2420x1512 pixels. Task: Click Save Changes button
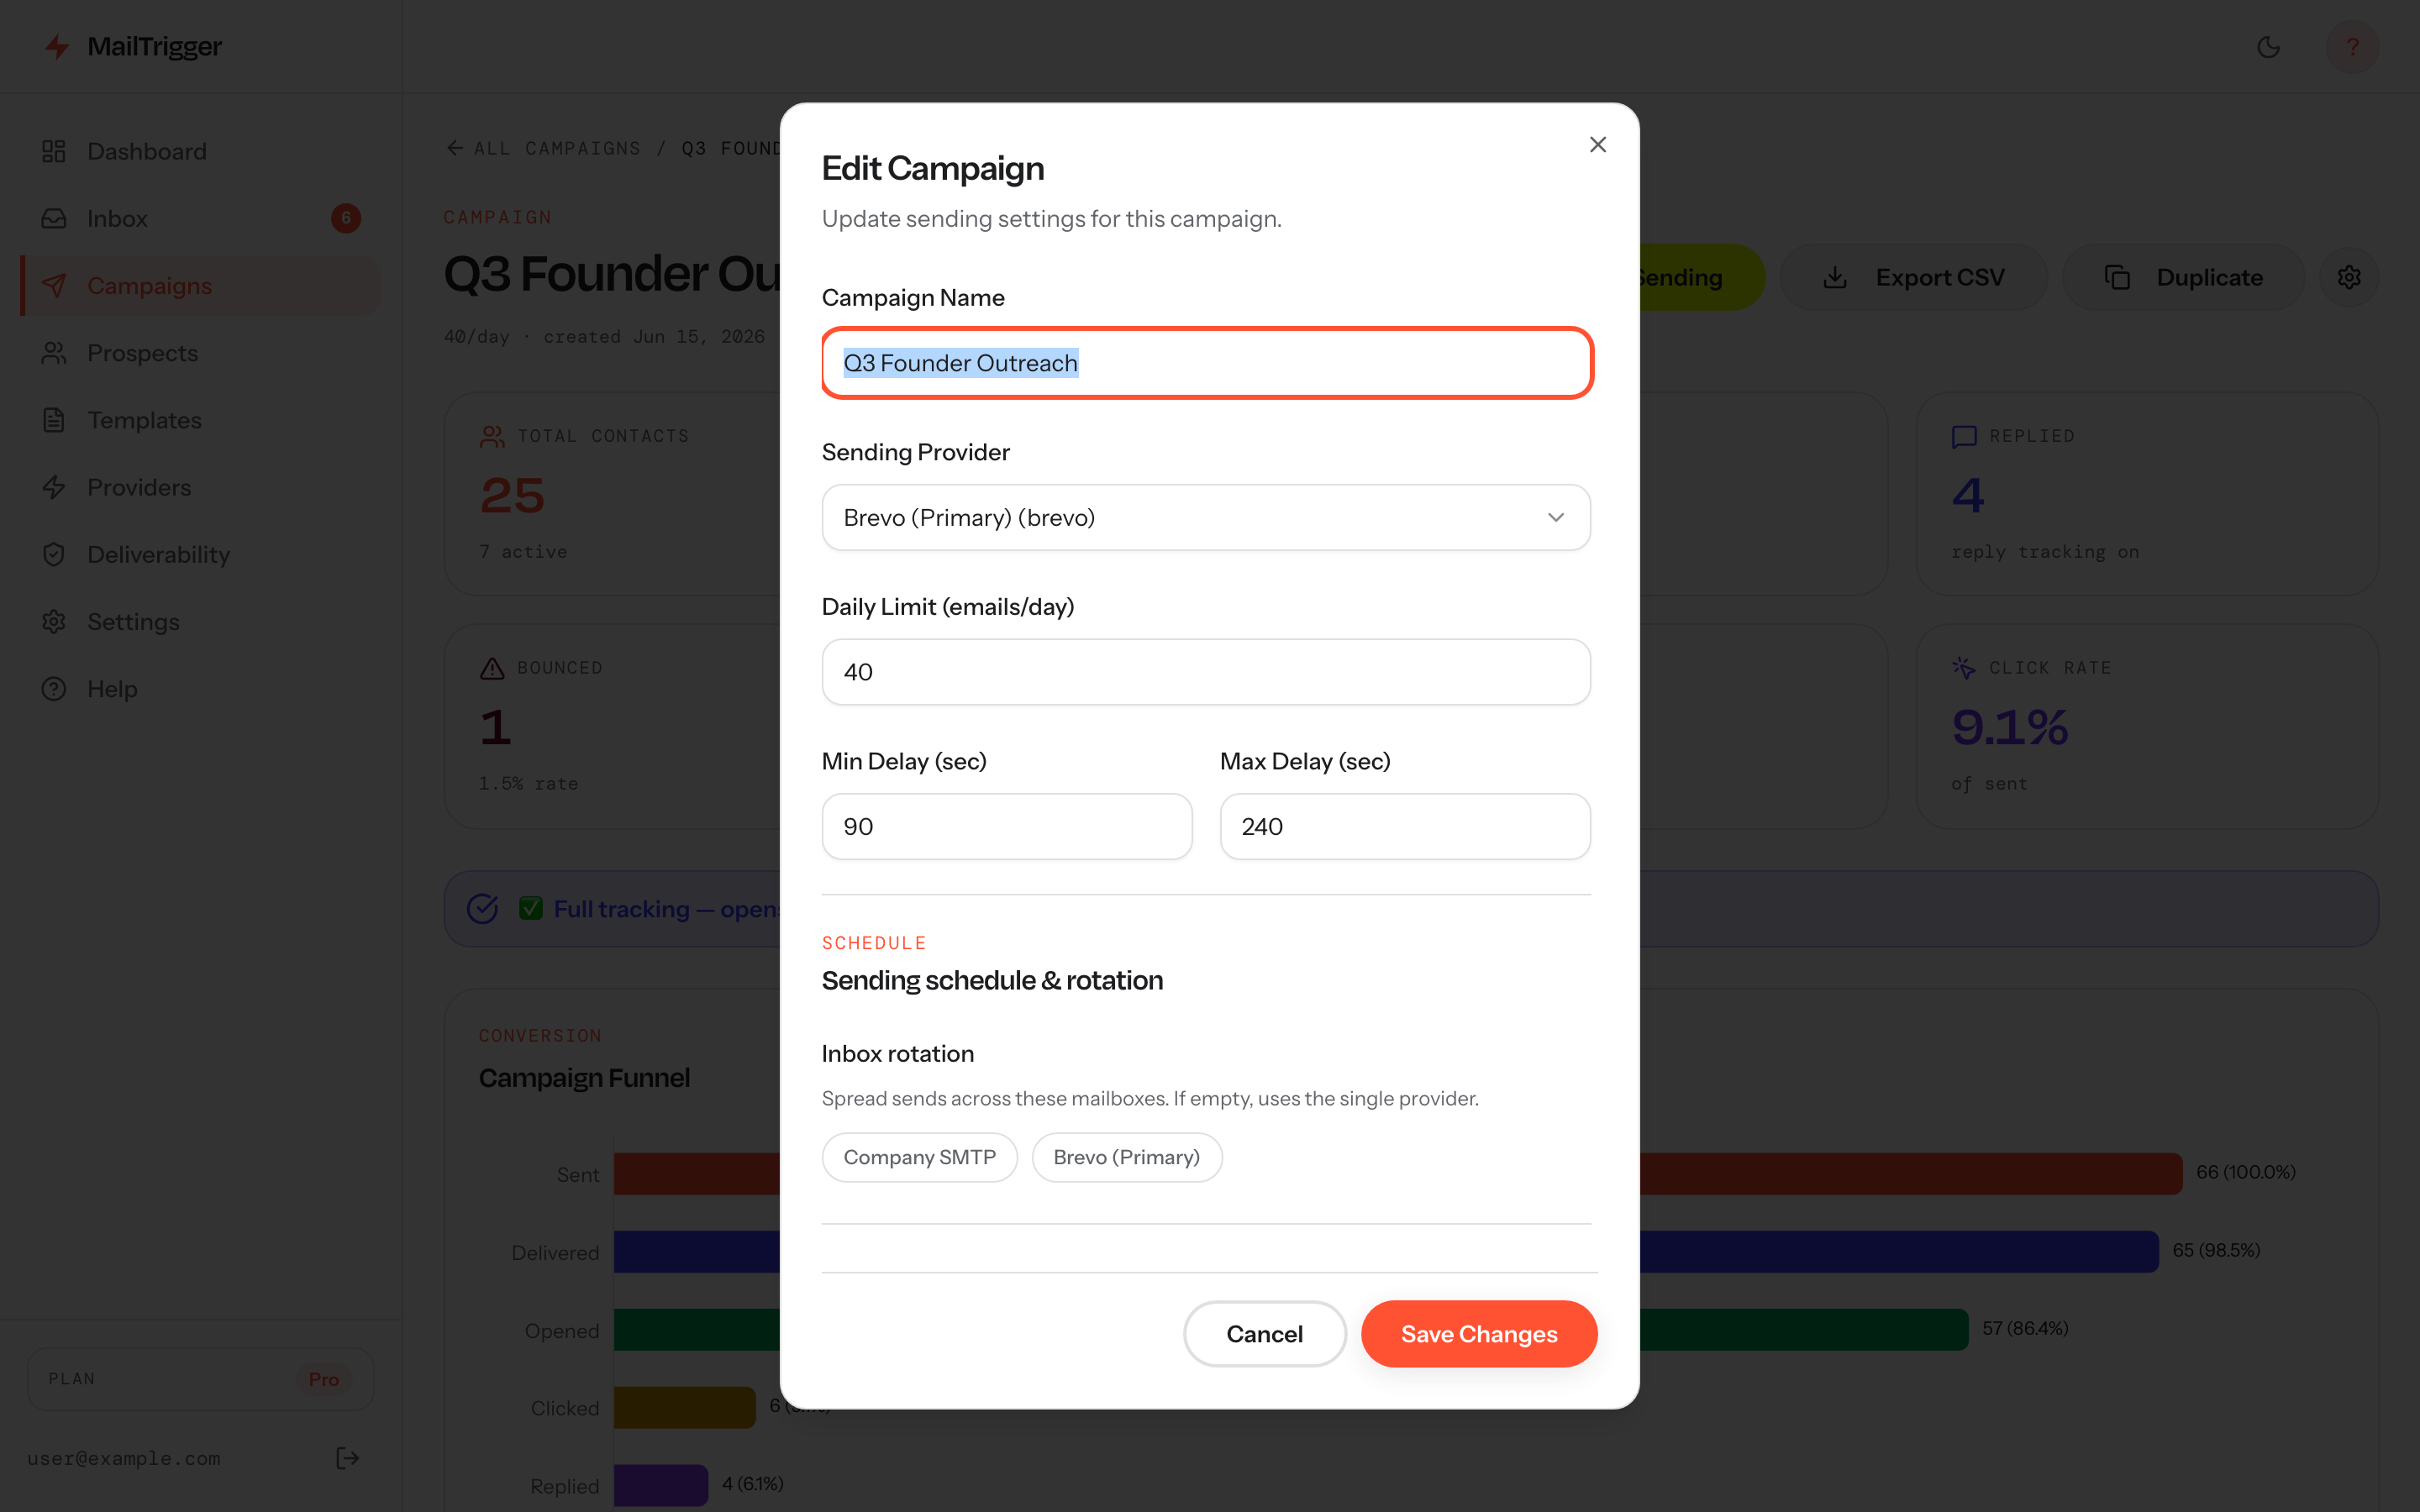click(1479, 1333)
